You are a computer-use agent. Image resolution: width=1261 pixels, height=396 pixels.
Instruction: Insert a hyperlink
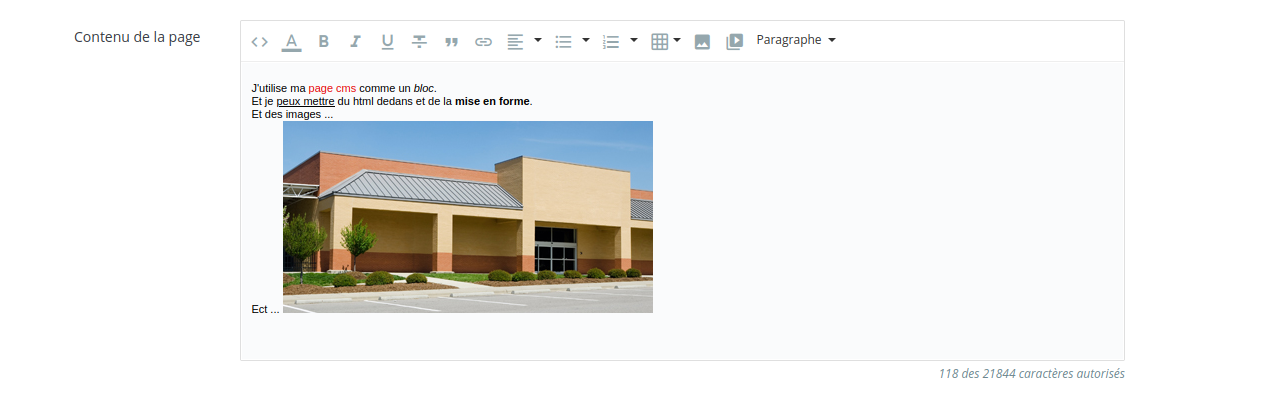tap(483, 41)
